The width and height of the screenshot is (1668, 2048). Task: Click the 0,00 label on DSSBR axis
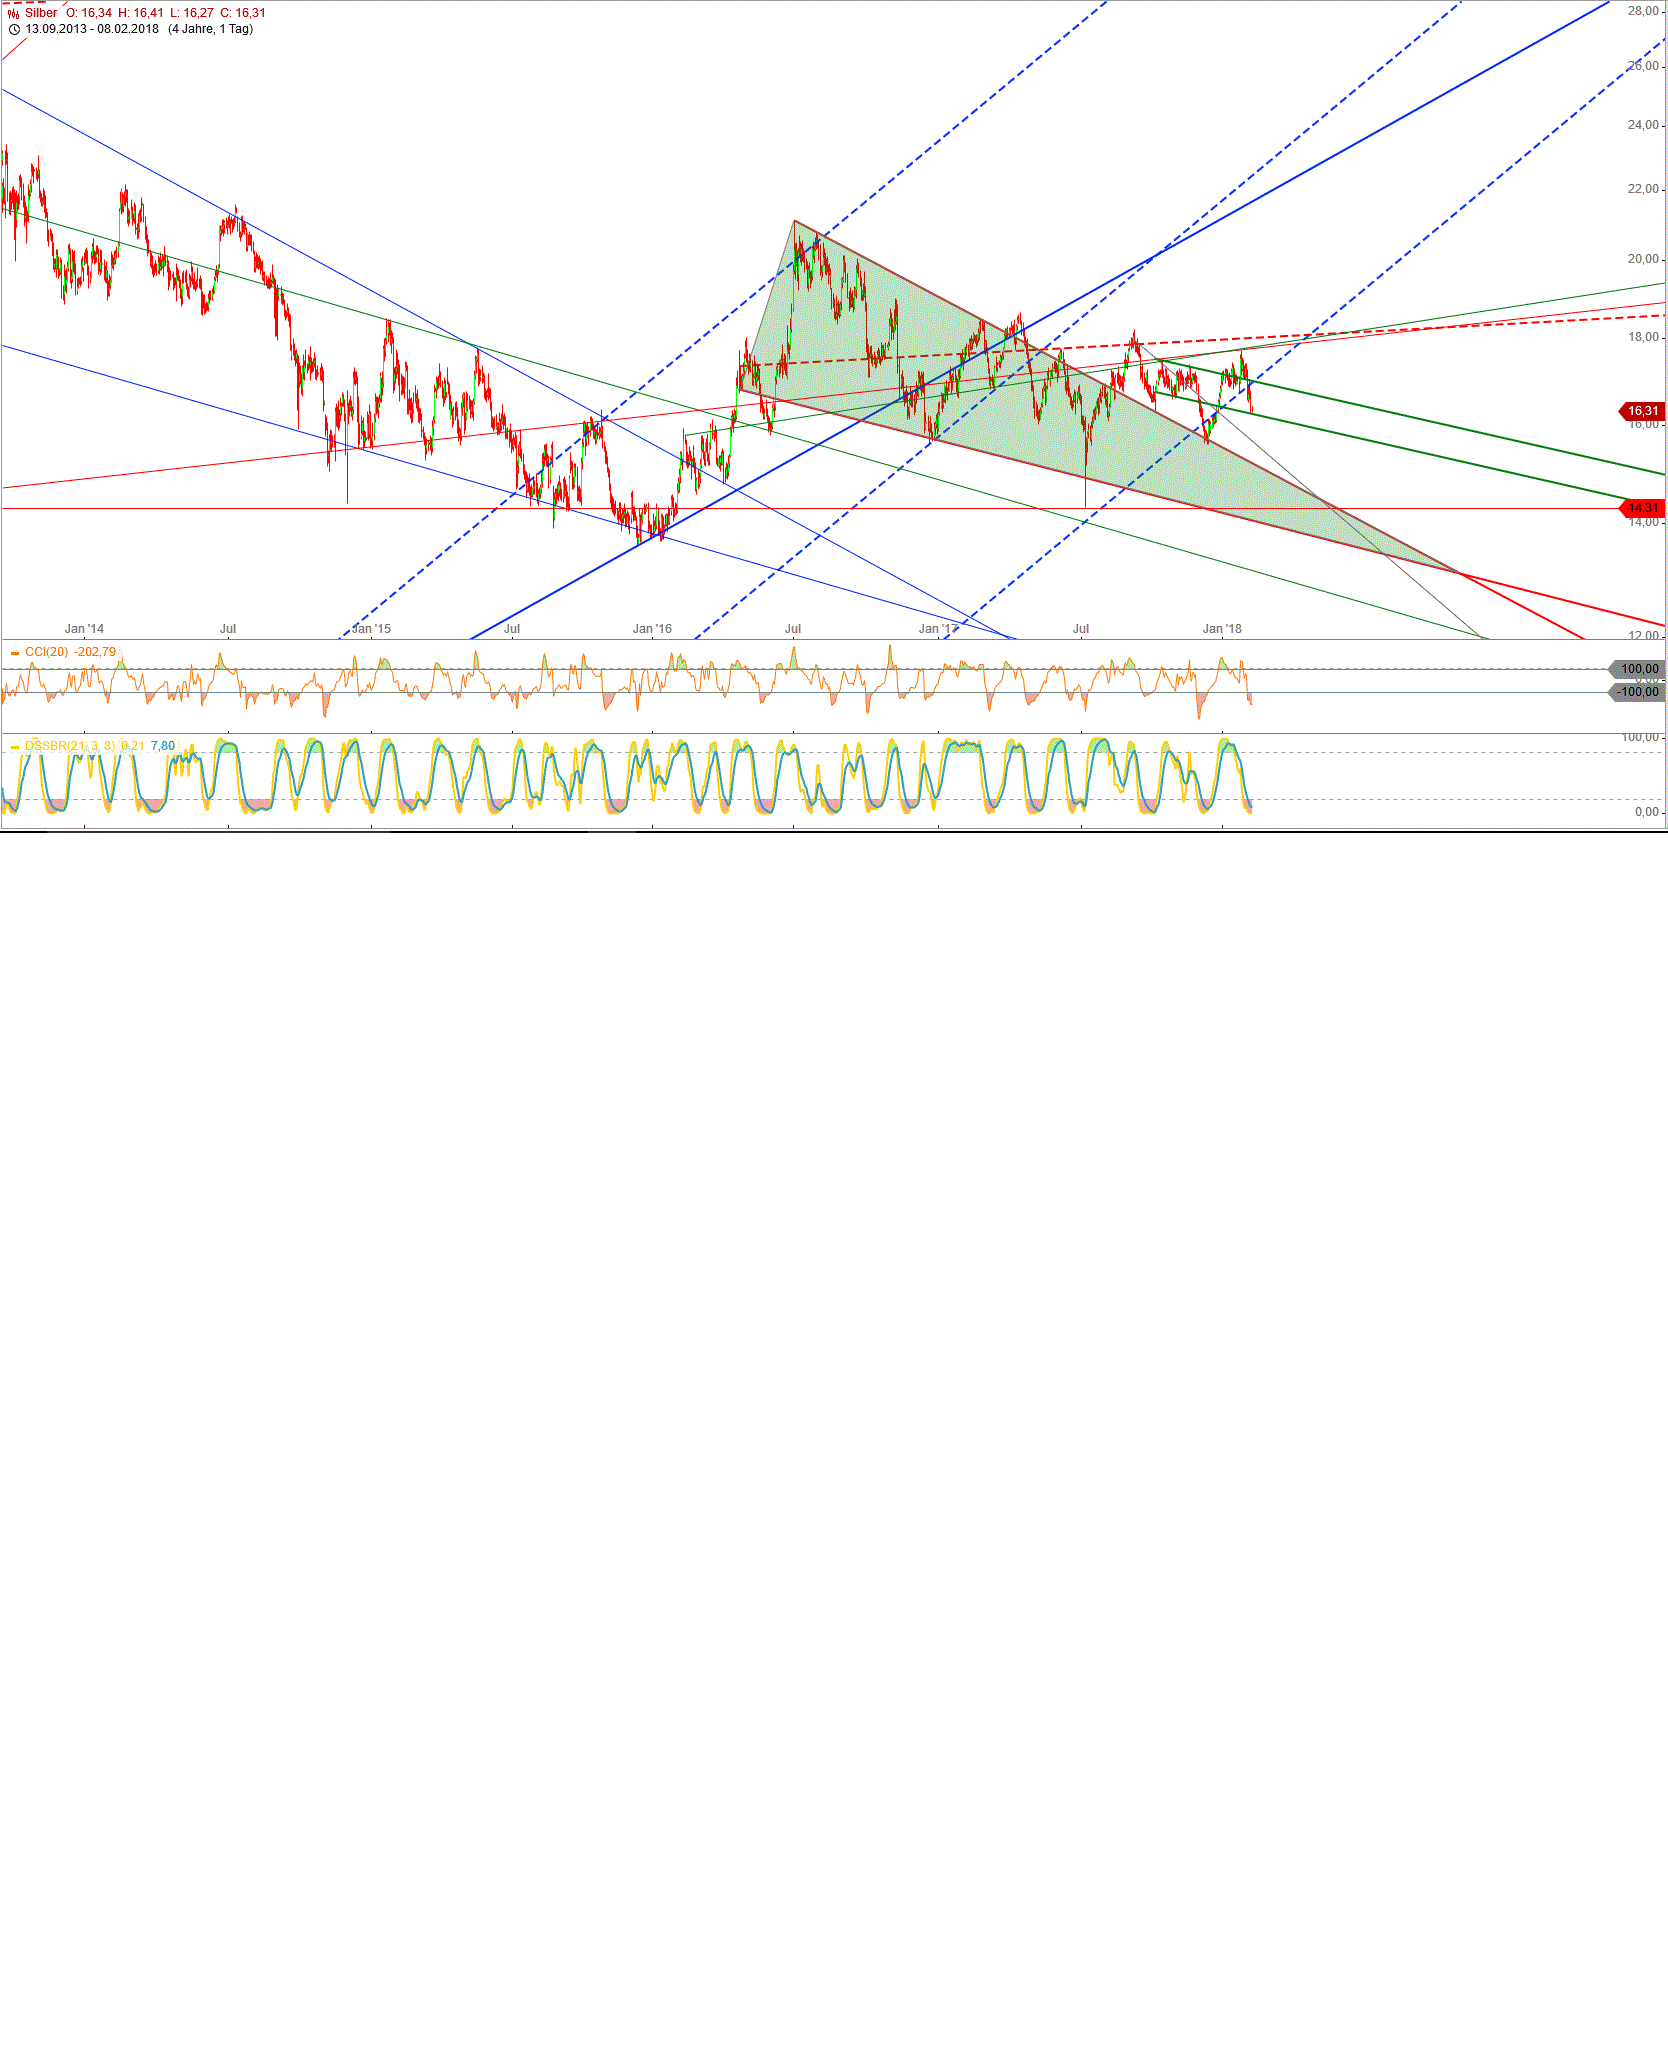[x=1647, y=812]
